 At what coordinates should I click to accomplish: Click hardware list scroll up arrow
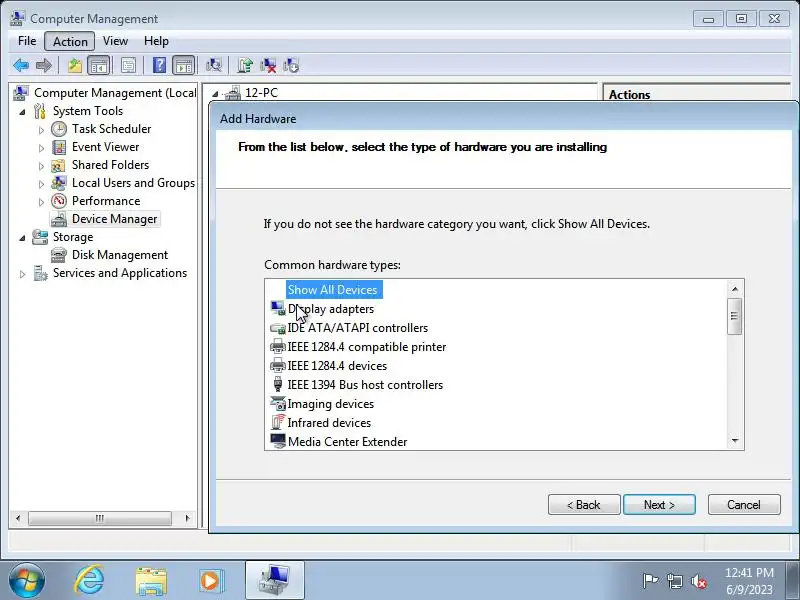coord(735,289)
